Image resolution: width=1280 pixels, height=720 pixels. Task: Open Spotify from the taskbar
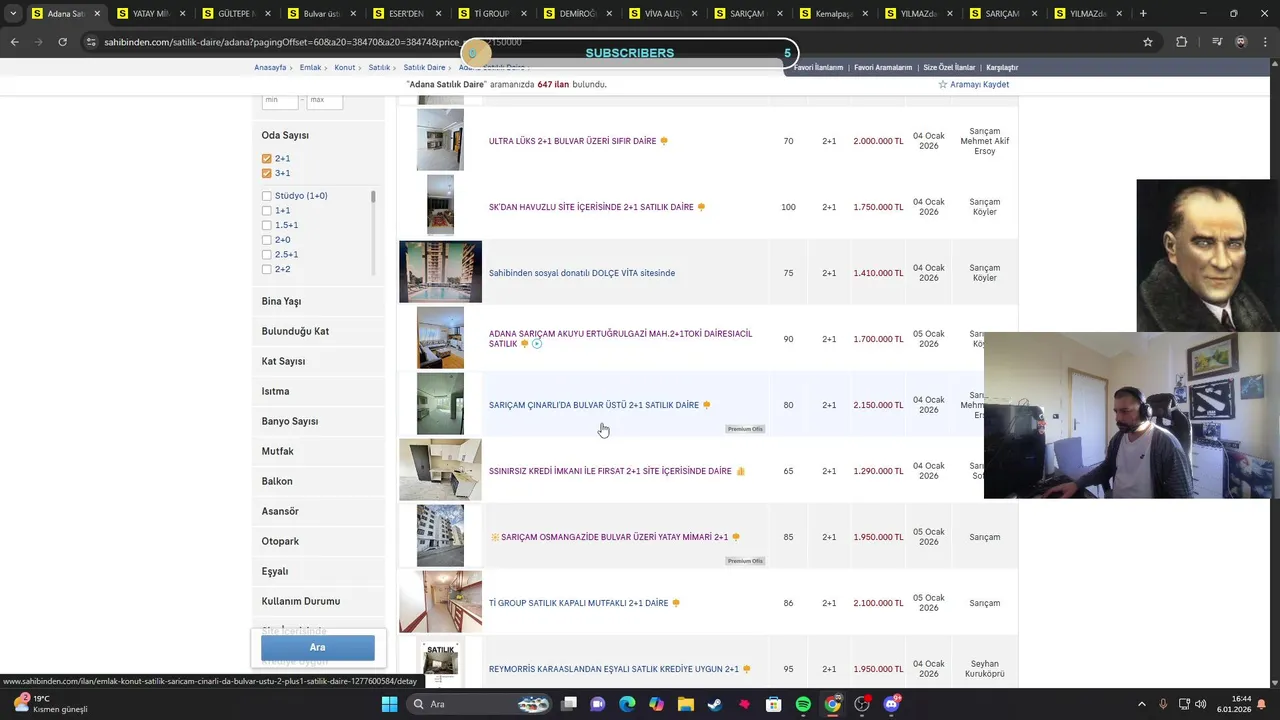coord(803,704)
